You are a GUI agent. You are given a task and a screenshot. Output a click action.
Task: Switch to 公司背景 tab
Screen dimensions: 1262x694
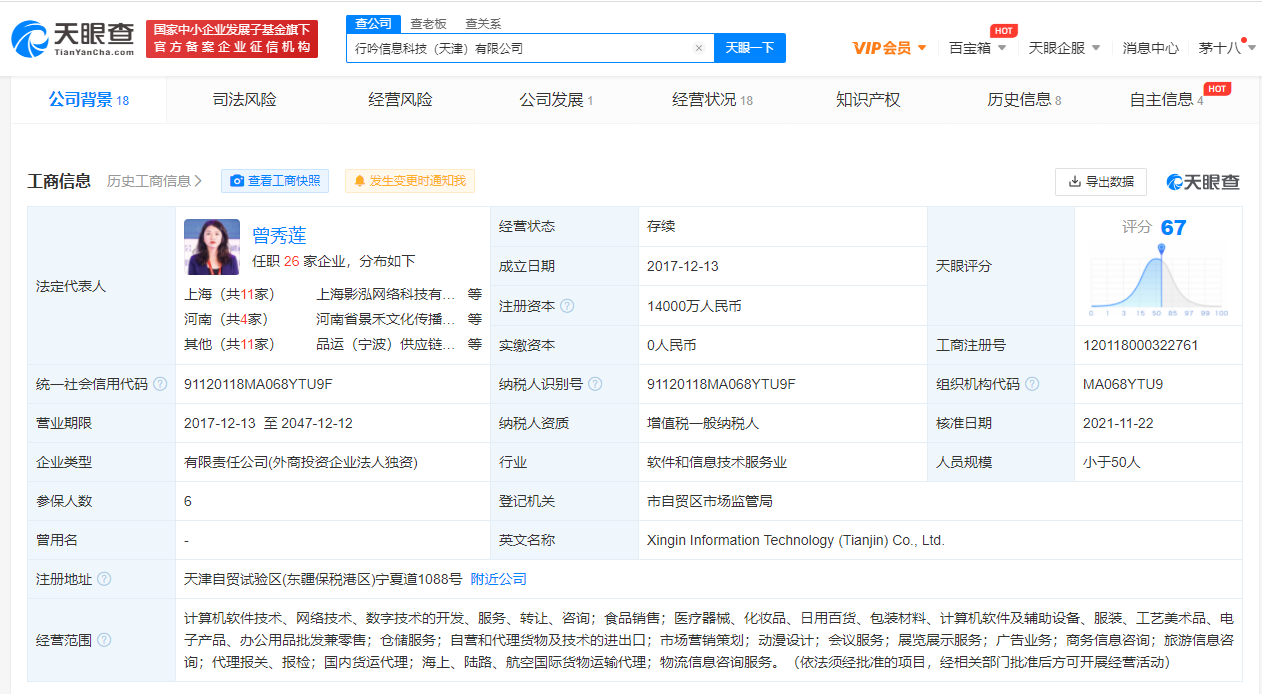[x=89, y=100]
